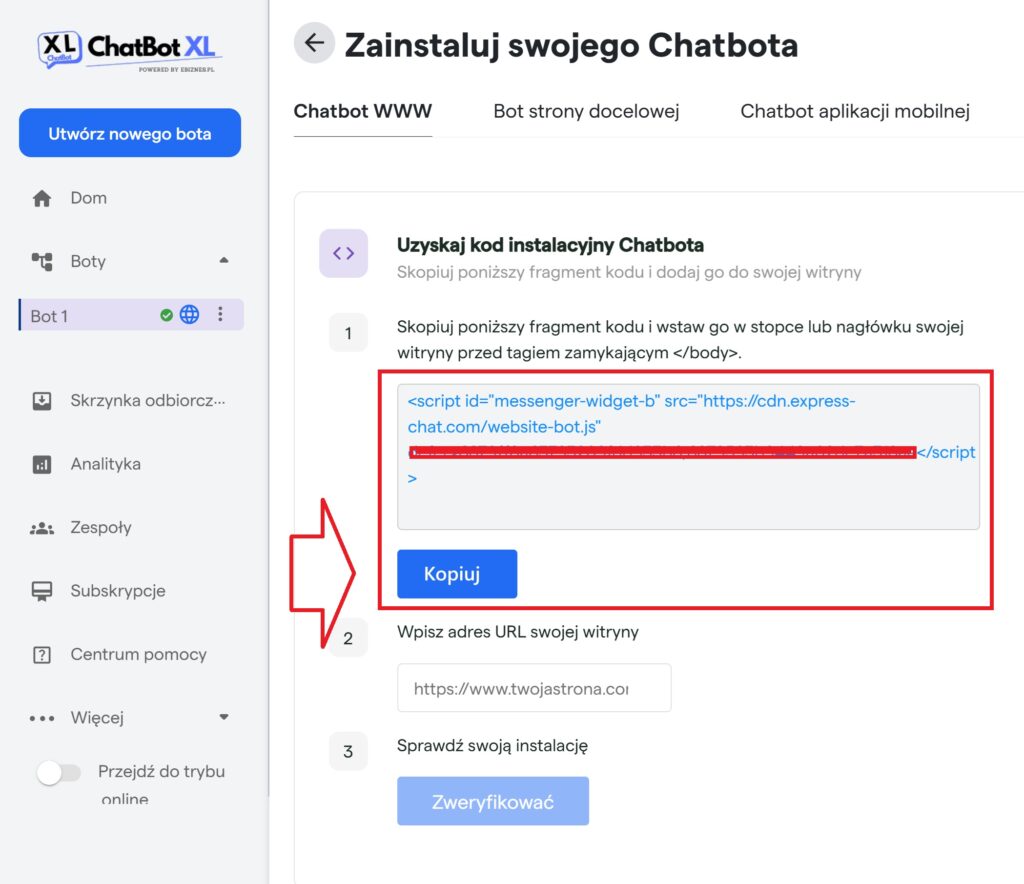The height and width of the screenshot is (884, 1024).
Task: Open the Subskrypcje icon
Action: point(42,591)
